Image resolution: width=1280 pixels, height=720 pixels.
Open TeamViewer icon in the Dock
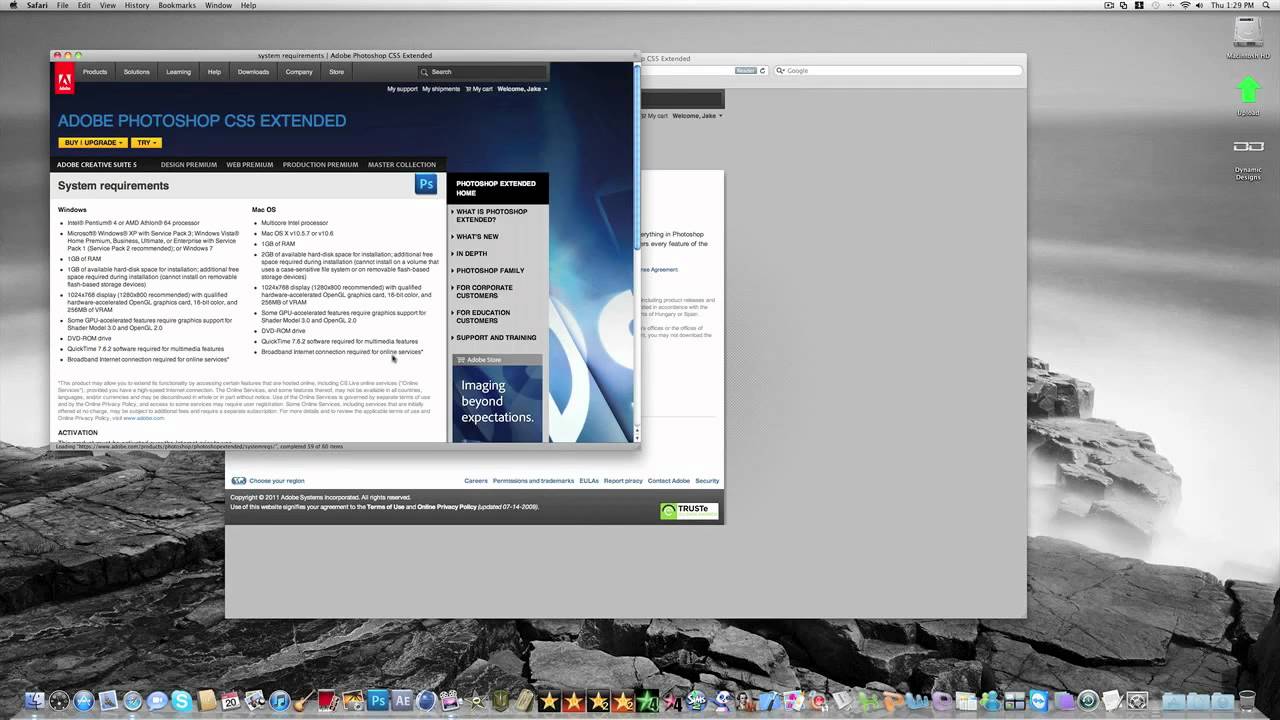(x=1039, y=701)
